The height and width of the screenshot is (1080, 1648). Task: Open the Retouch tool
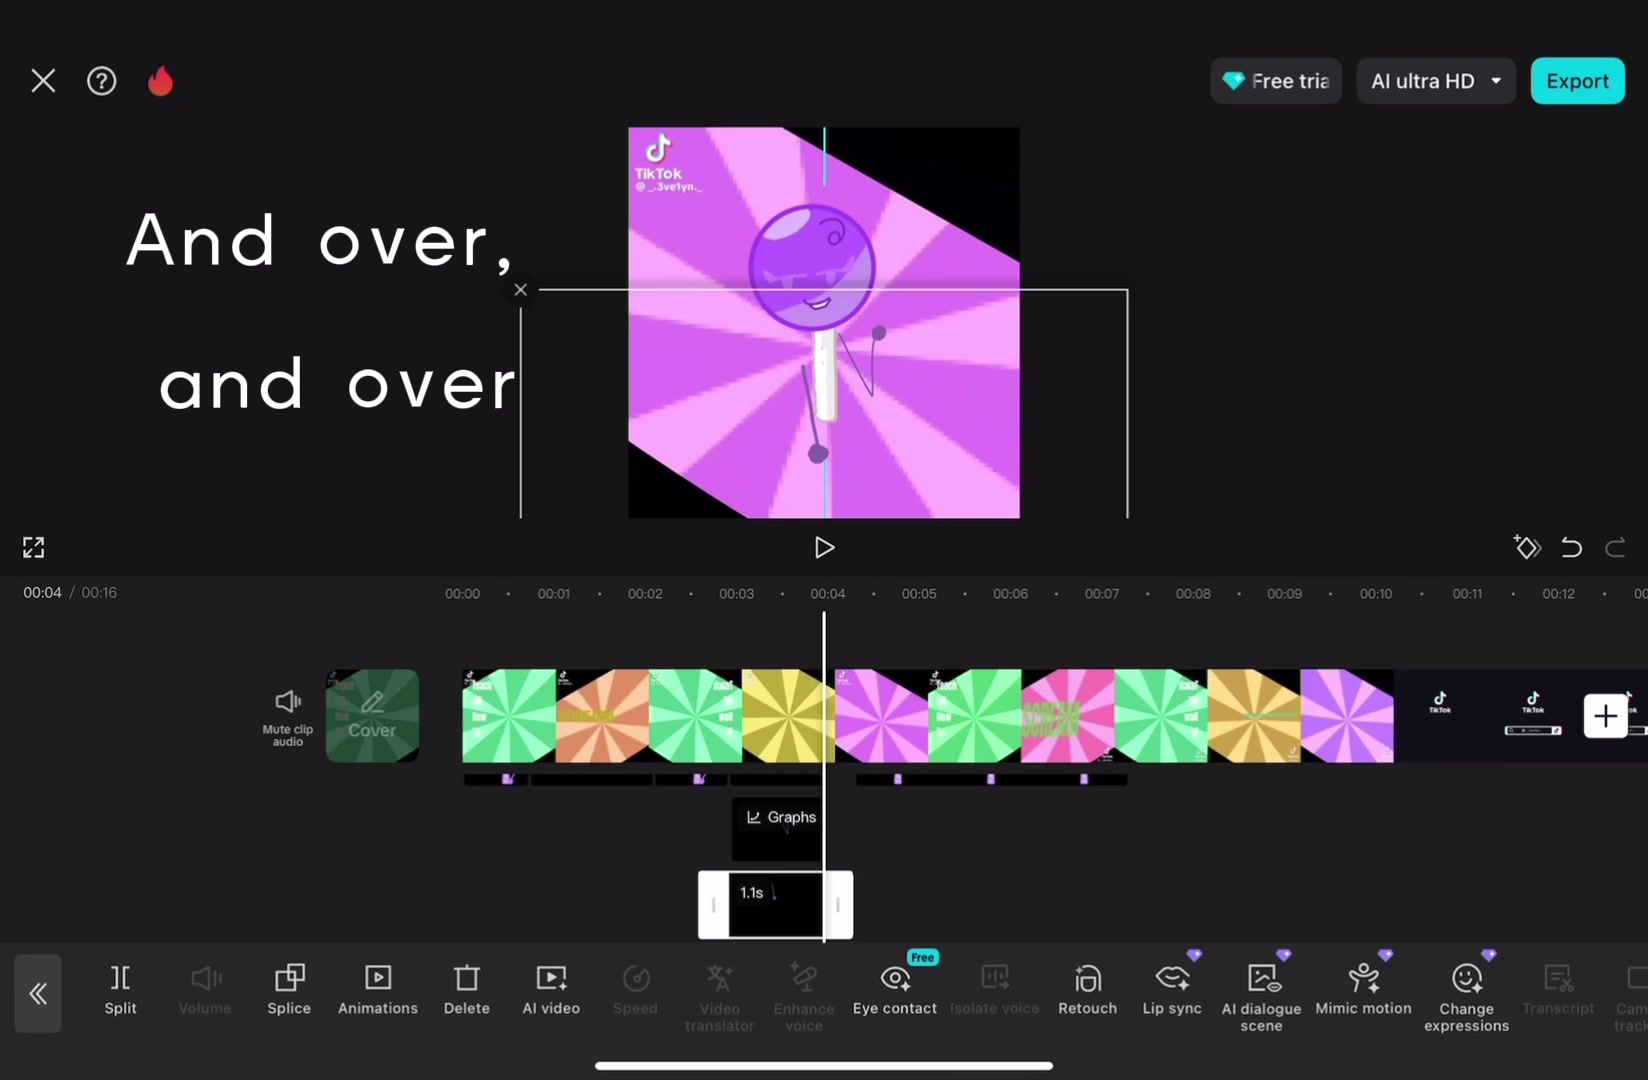coord(1088,990)
